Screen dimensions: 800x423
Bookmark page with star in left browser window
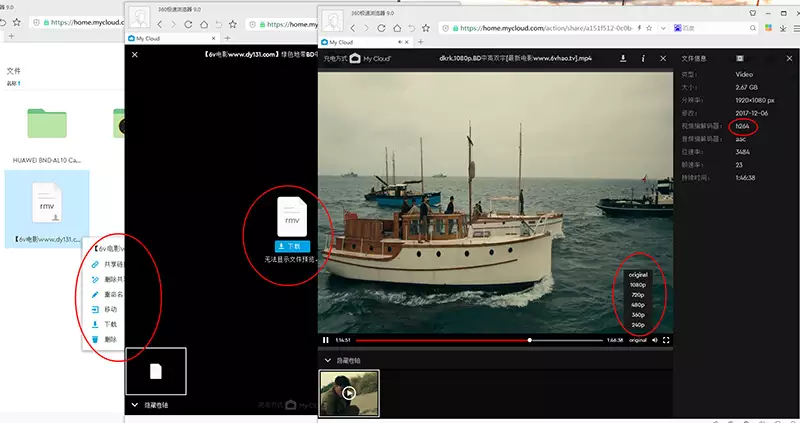click(16, 22)
